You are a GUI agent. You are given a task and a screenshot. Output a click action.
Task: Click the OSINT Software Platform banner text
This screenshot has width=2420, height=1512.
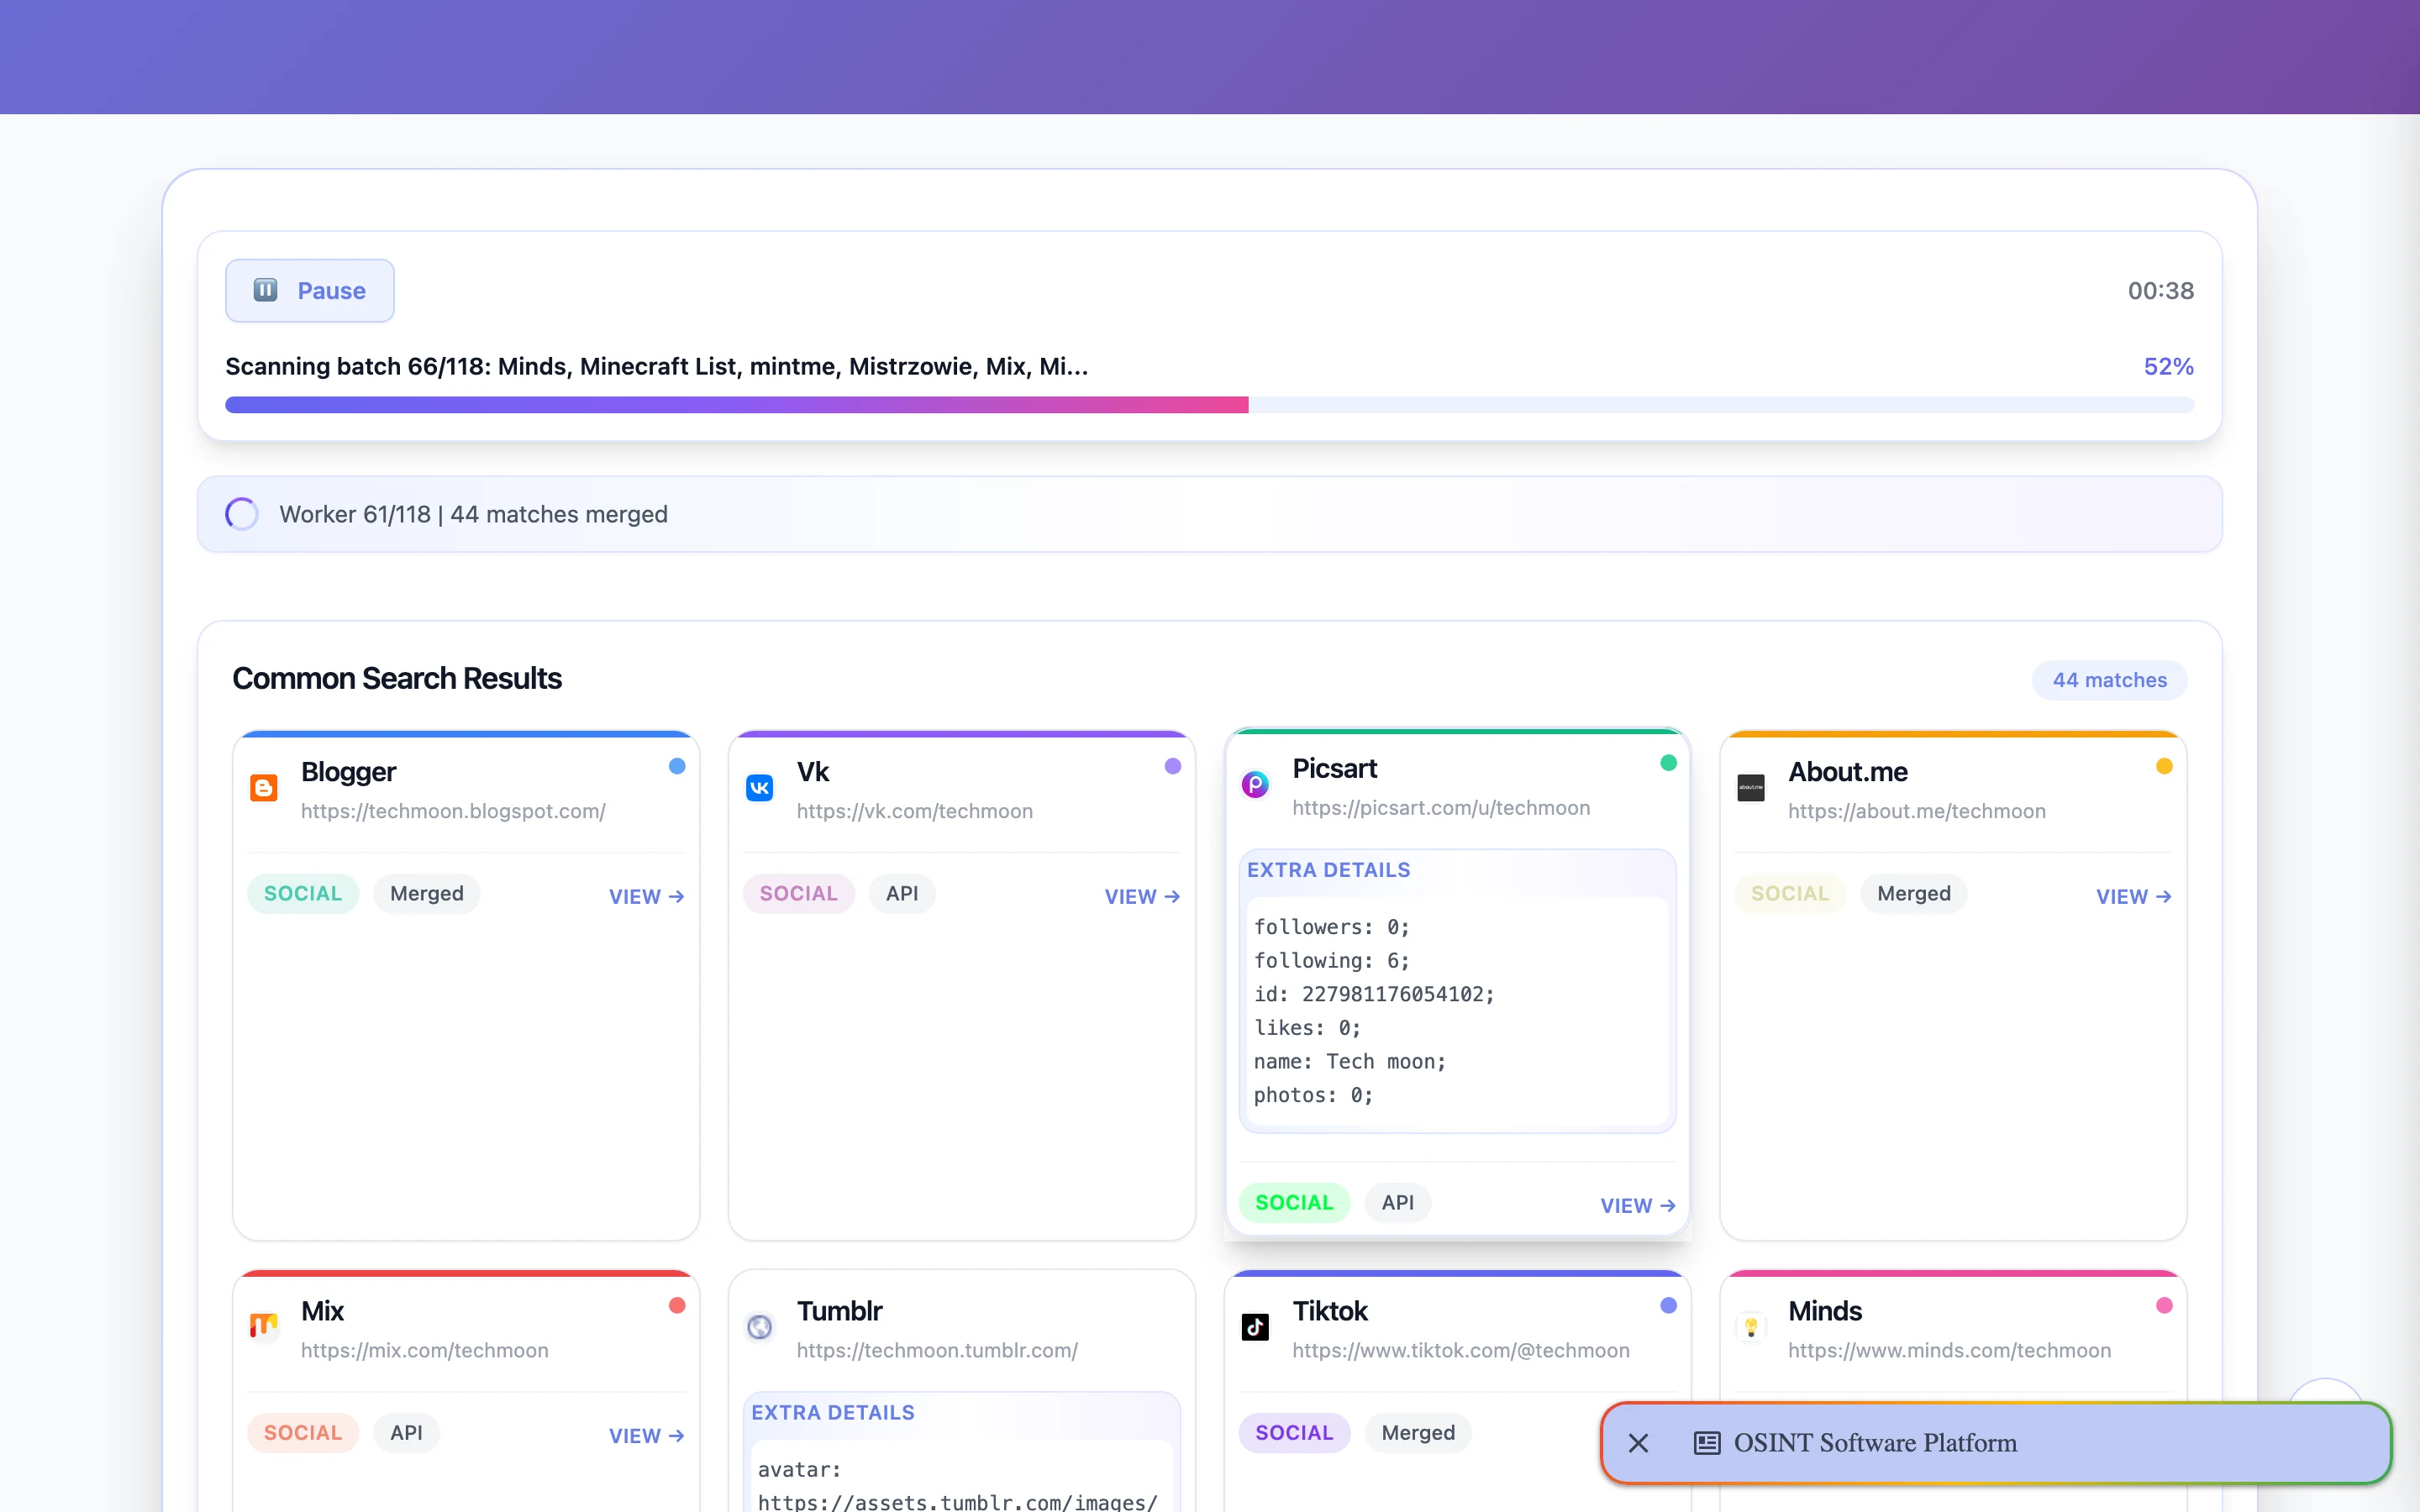click(1875, 1443)
